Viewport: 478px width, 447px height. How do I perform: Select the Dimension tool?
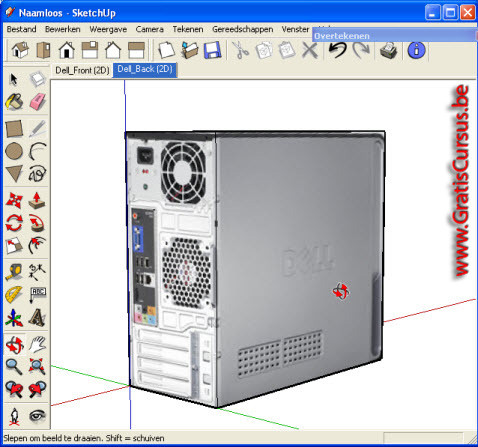[37, 272]
